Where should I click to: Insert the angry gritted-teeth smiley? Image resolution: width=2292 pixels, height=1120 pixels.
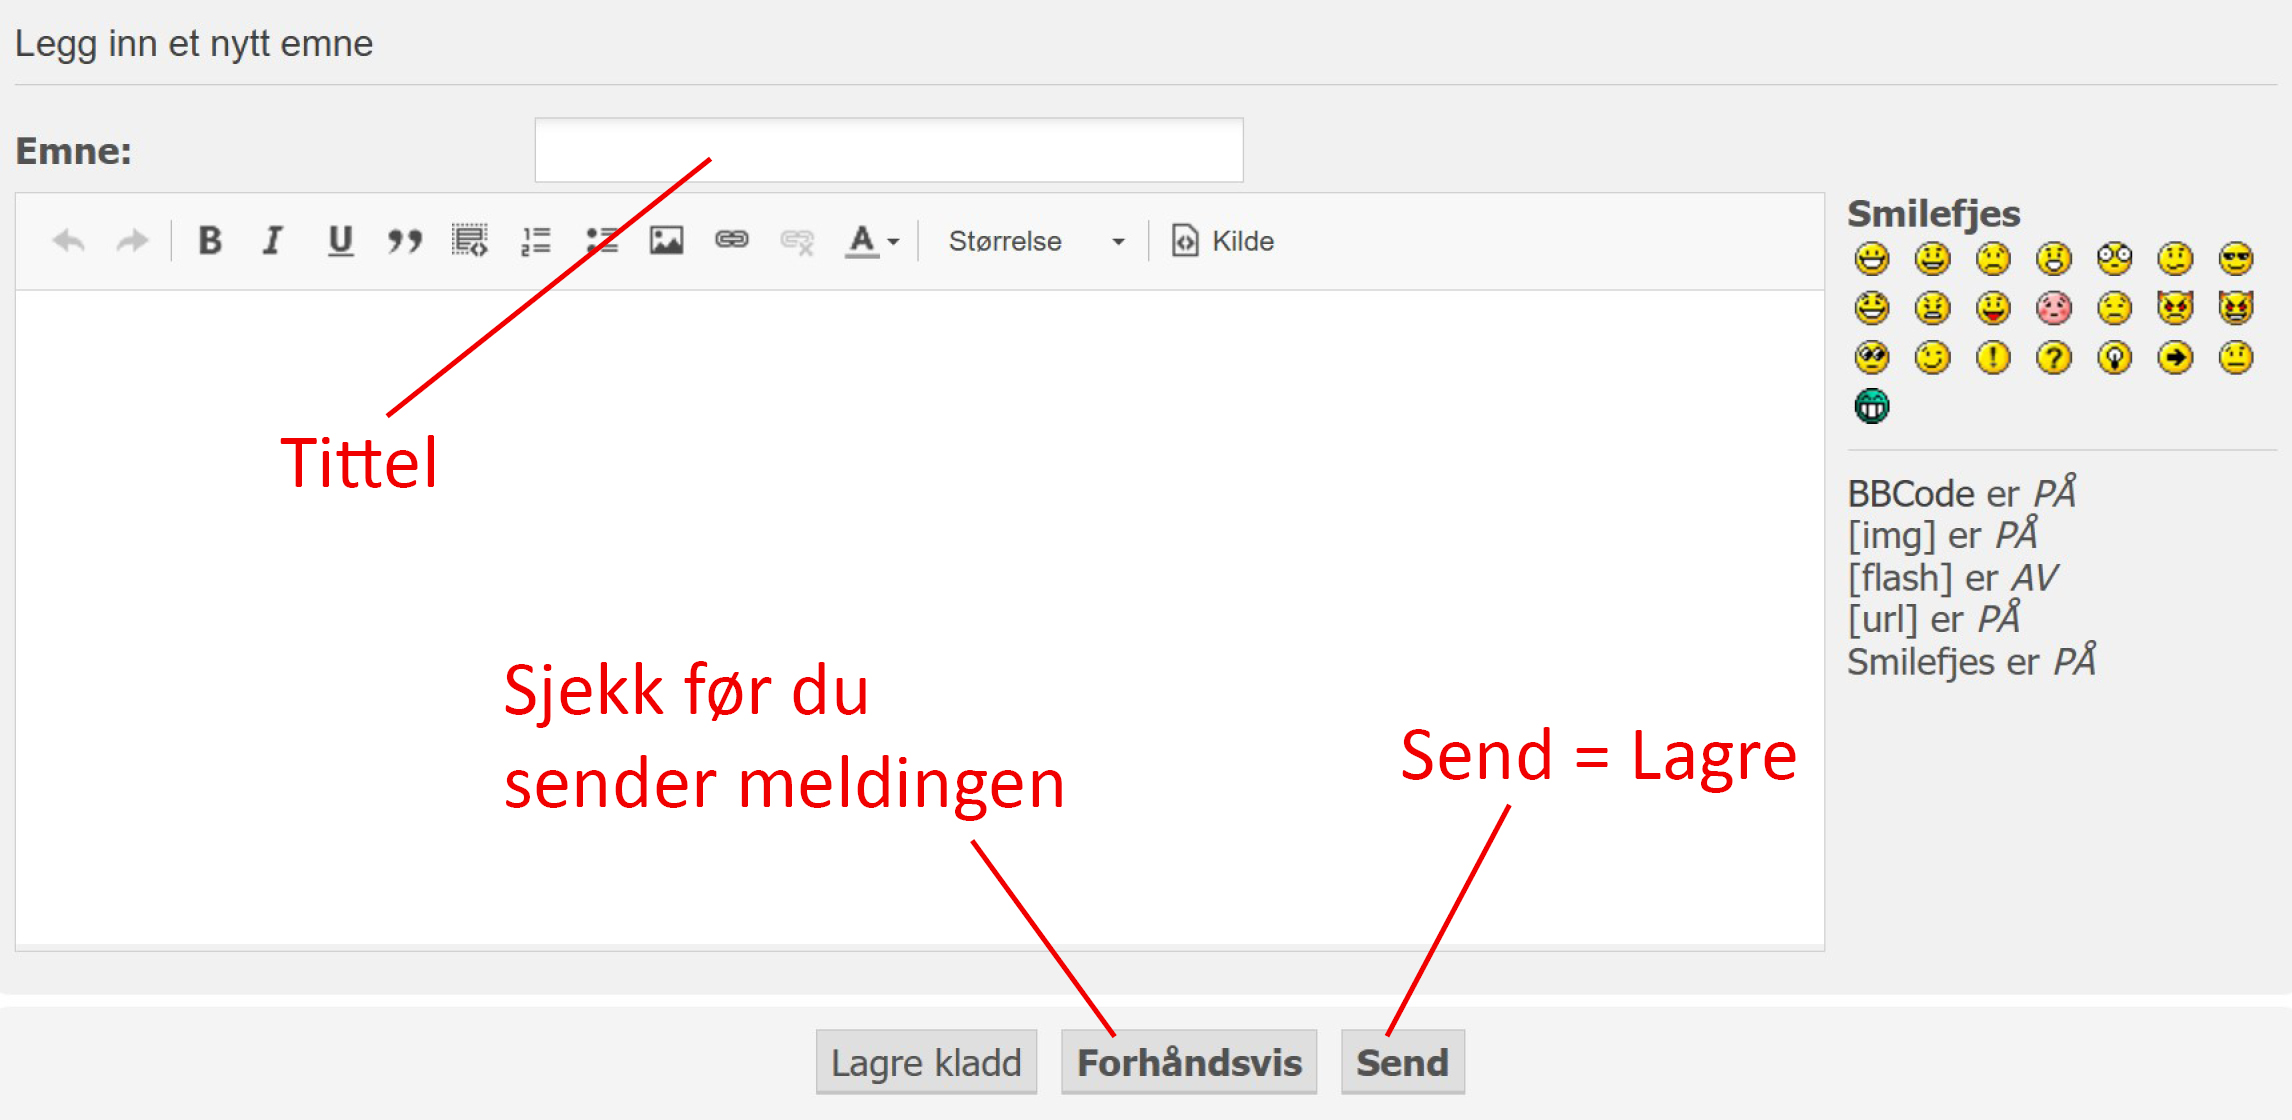tap(1932, 308)
